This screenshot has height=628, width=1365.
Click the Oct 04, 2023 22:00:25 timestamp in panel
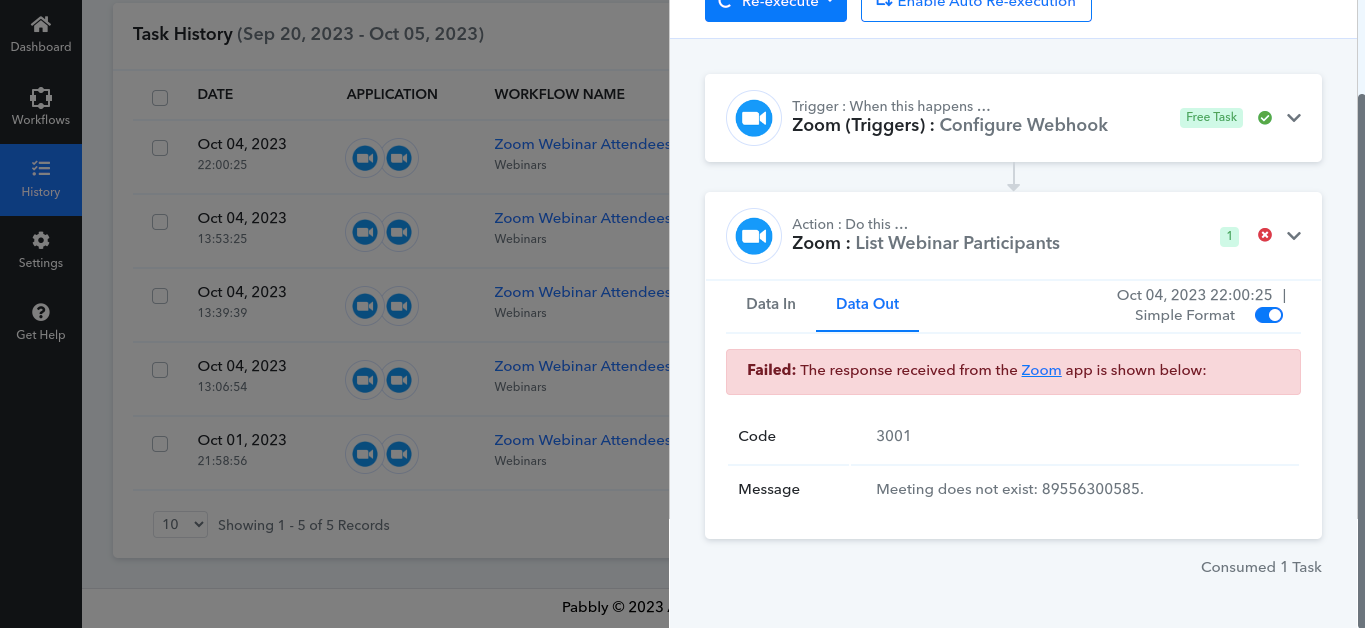[x=1194, y=295]
